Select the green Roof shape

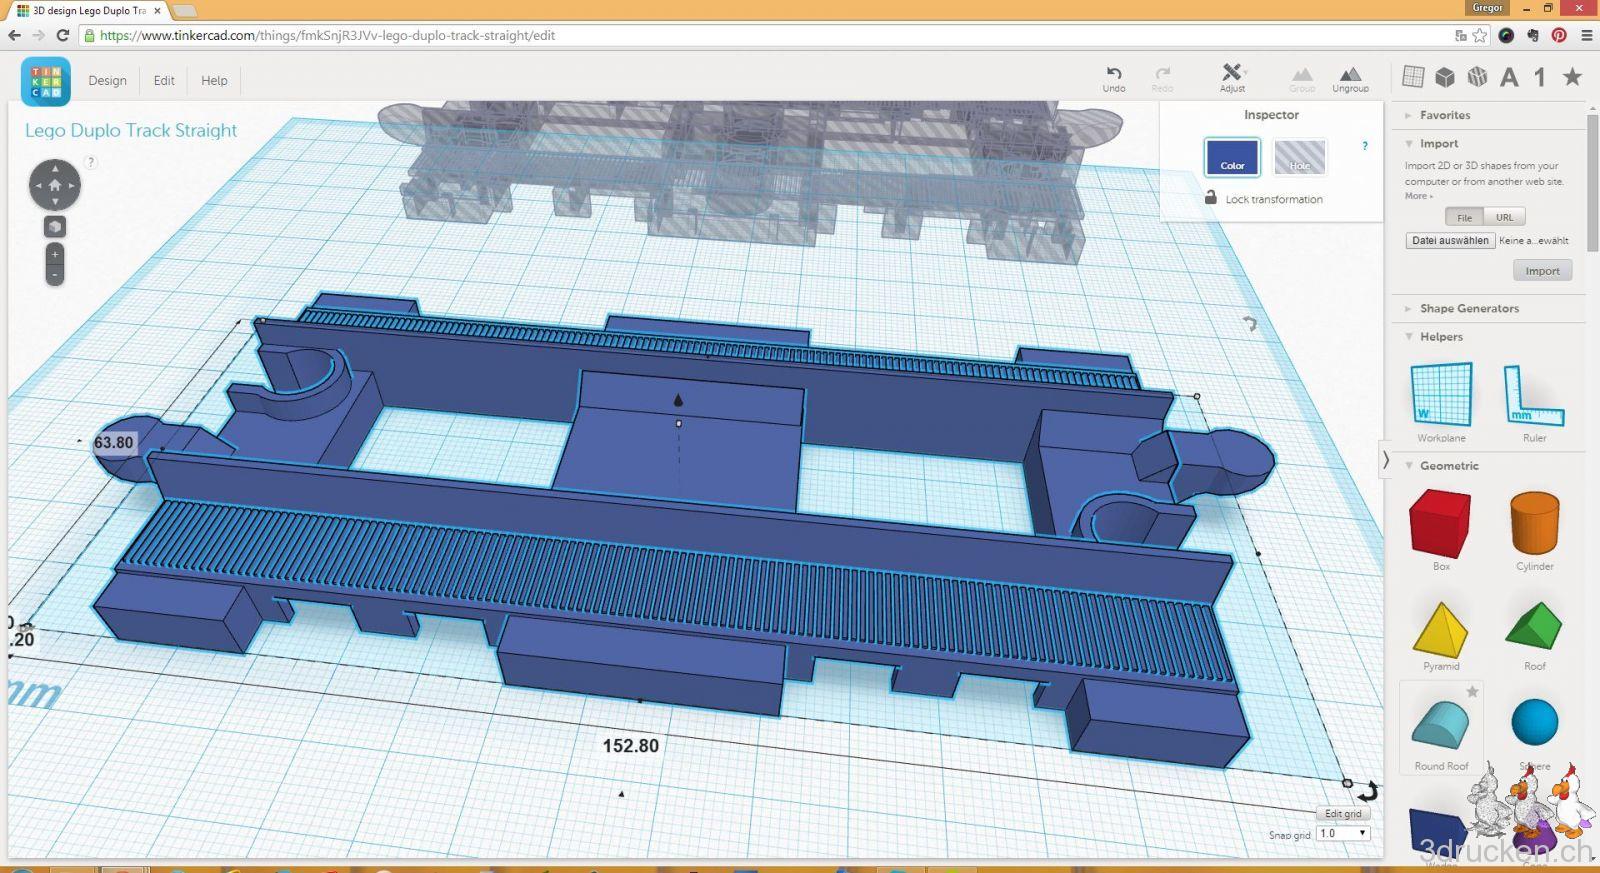pyautogui.click(x=1534, y=635)
